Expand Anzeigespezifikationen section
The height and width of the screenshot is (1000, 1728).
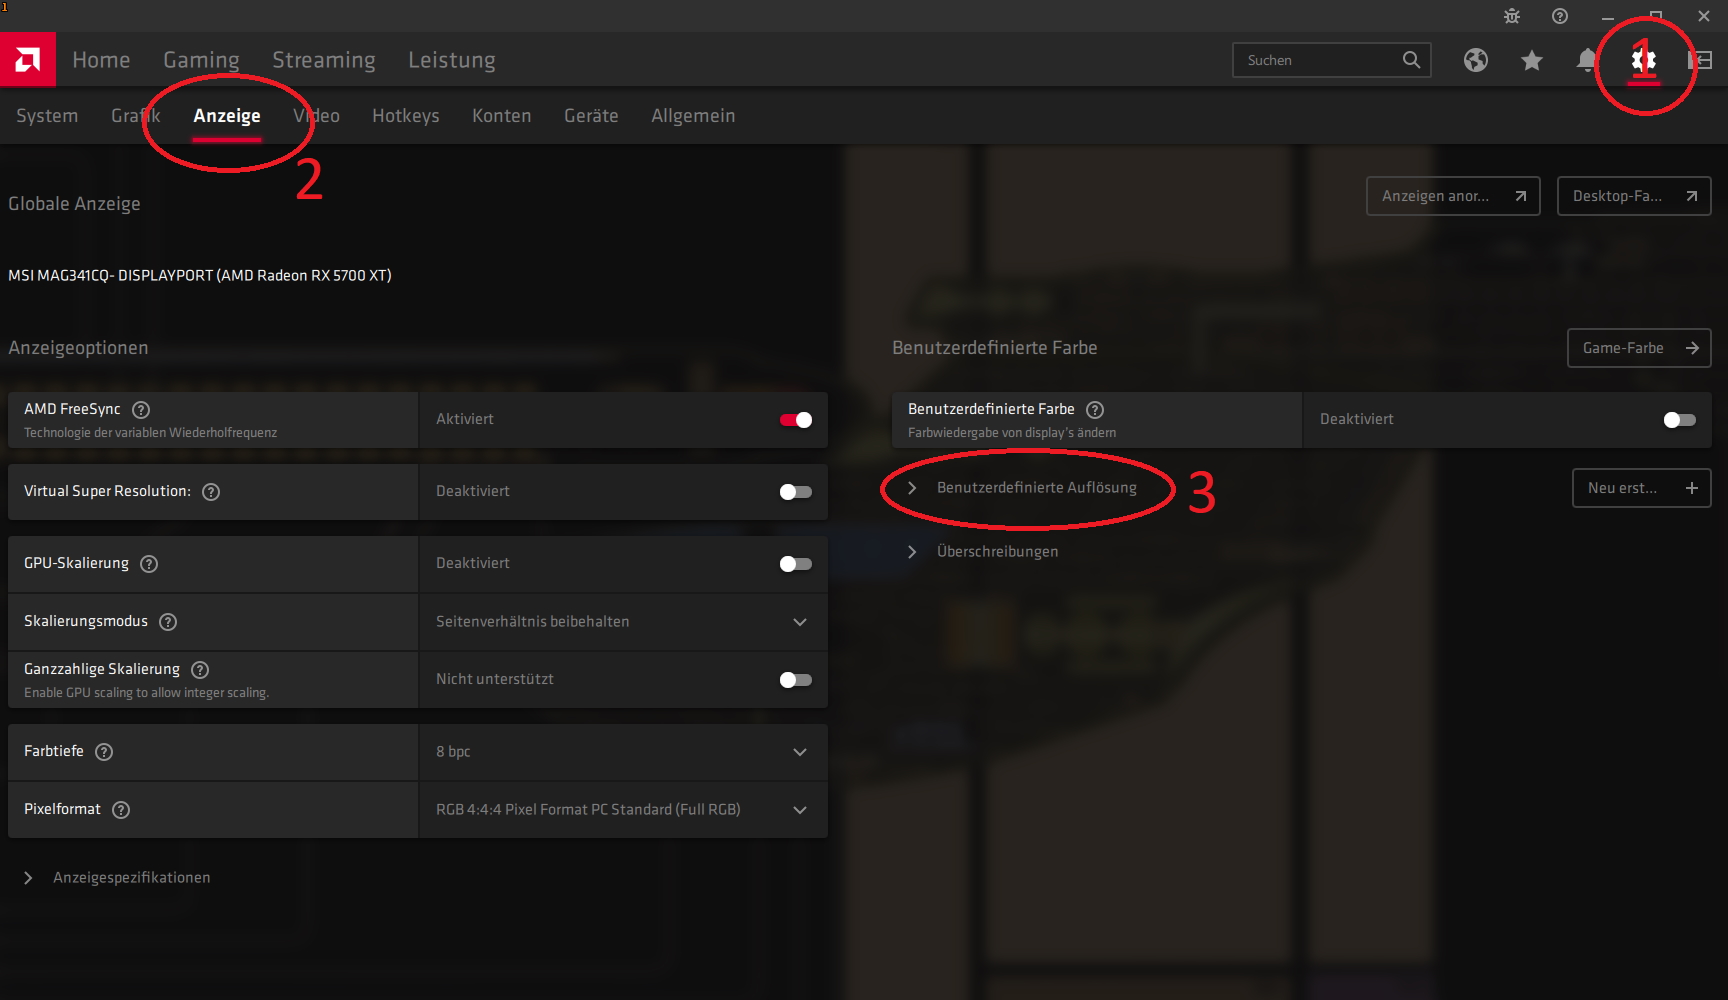pos(117,878)
